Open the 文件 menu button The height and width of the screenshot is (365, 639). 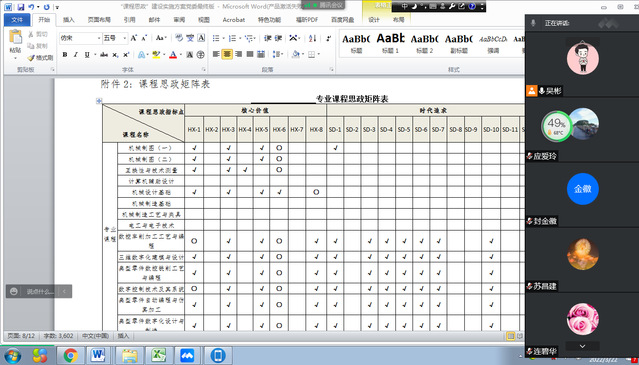pos(17,20)
